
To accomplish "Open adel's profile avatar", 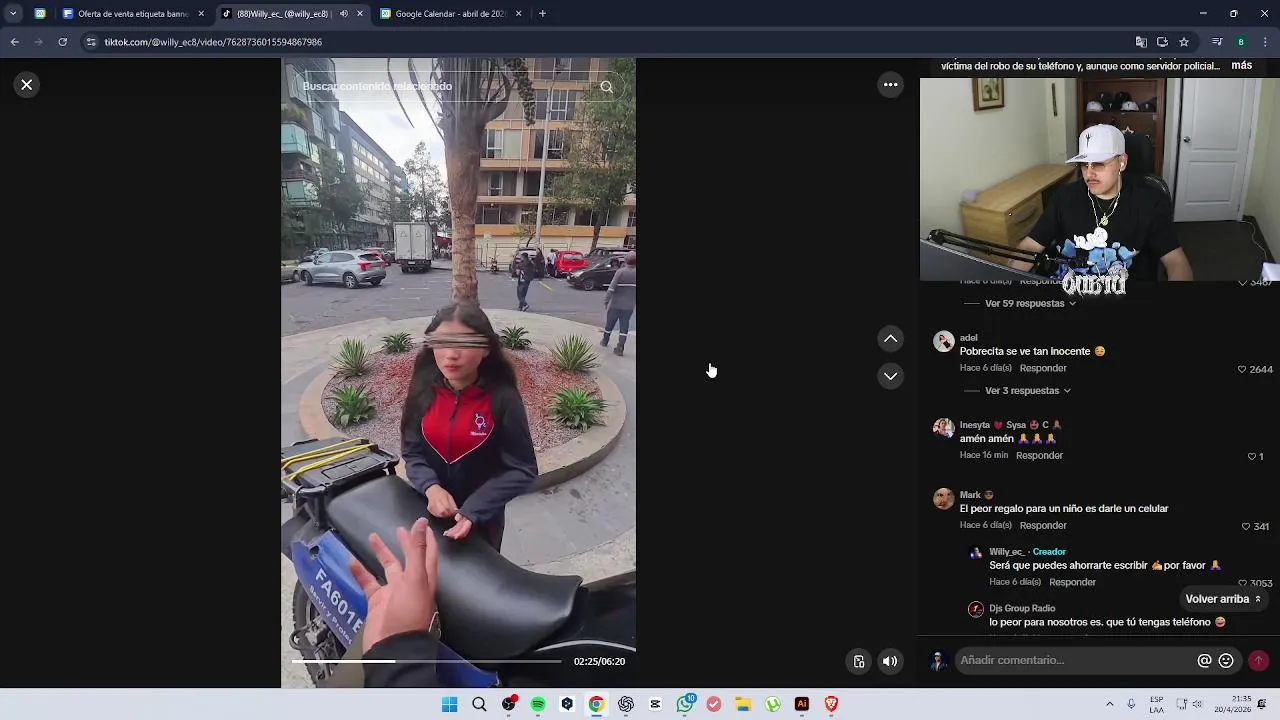I will click(943, 341).
